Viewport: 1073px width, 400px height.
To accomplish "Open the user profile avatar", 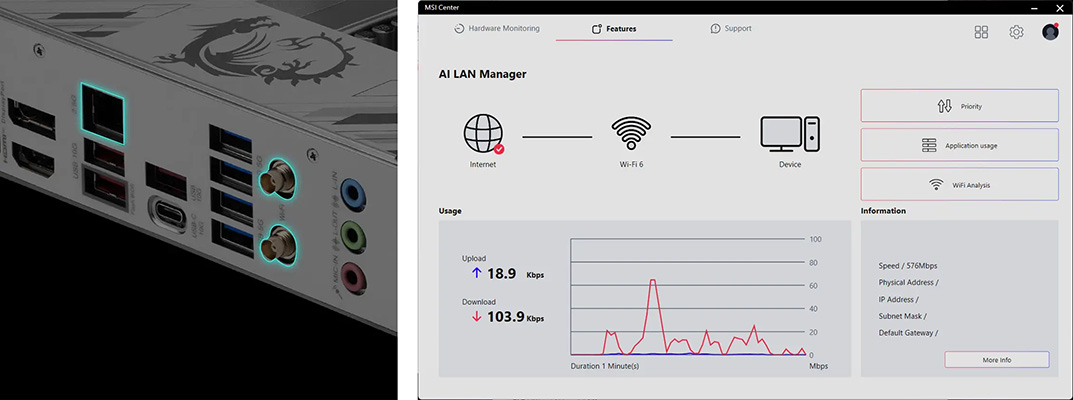I will point(1050,31).
